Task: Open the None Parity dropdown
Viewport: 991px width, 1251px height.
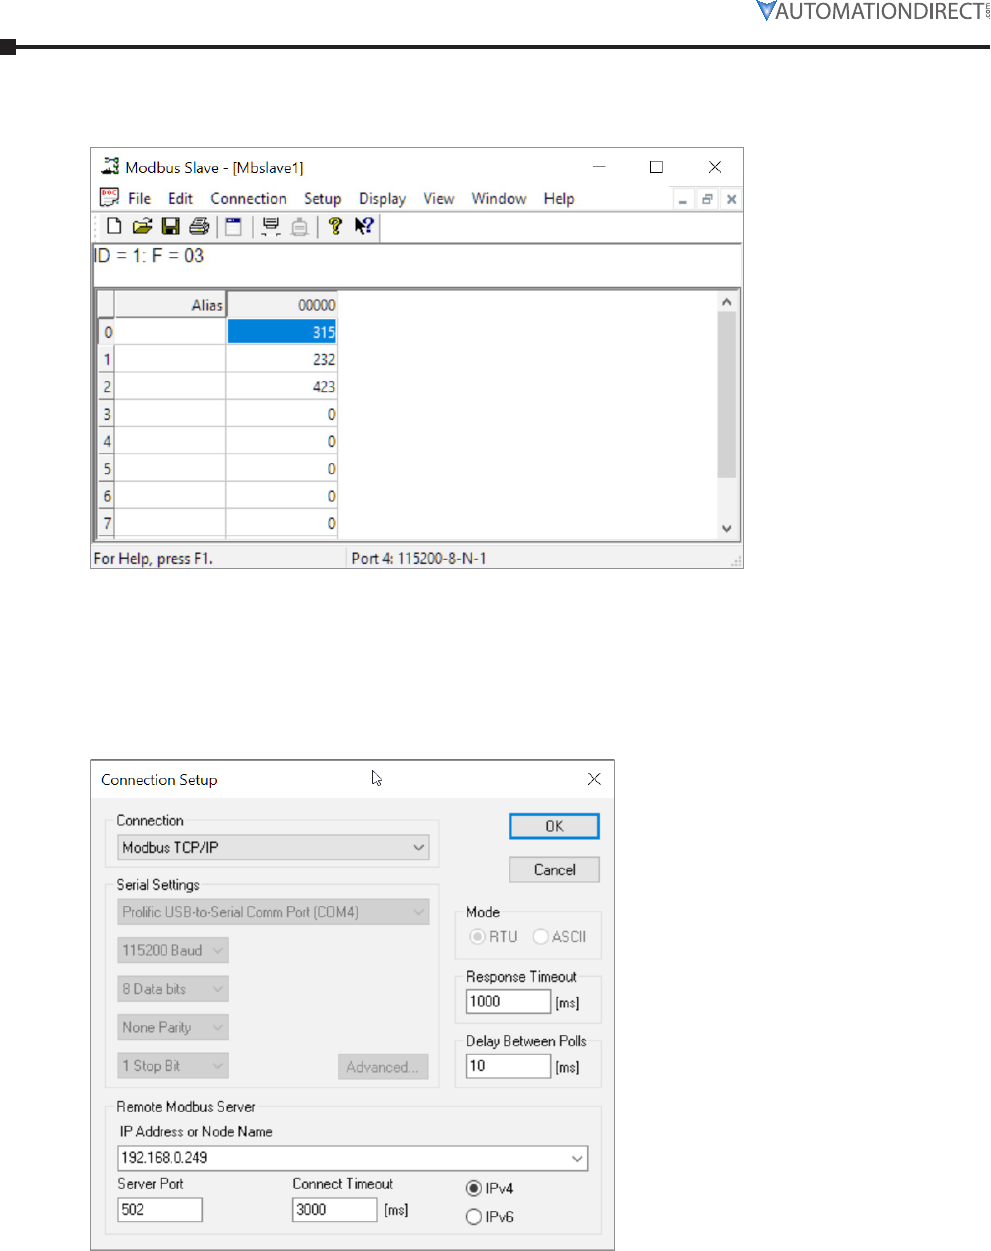Action: point(173,1027)
